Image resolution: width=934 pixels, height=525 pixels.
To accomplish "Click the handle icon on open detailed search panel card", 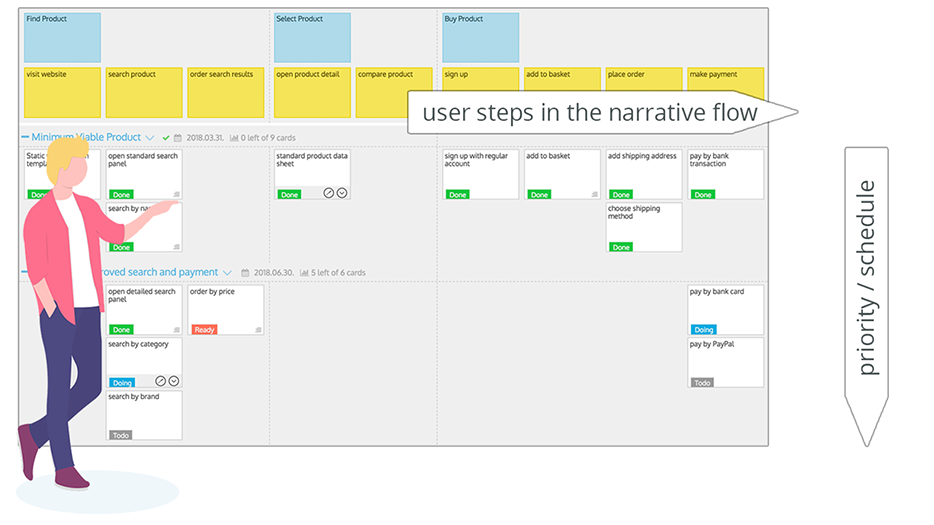I will point(176,330).
